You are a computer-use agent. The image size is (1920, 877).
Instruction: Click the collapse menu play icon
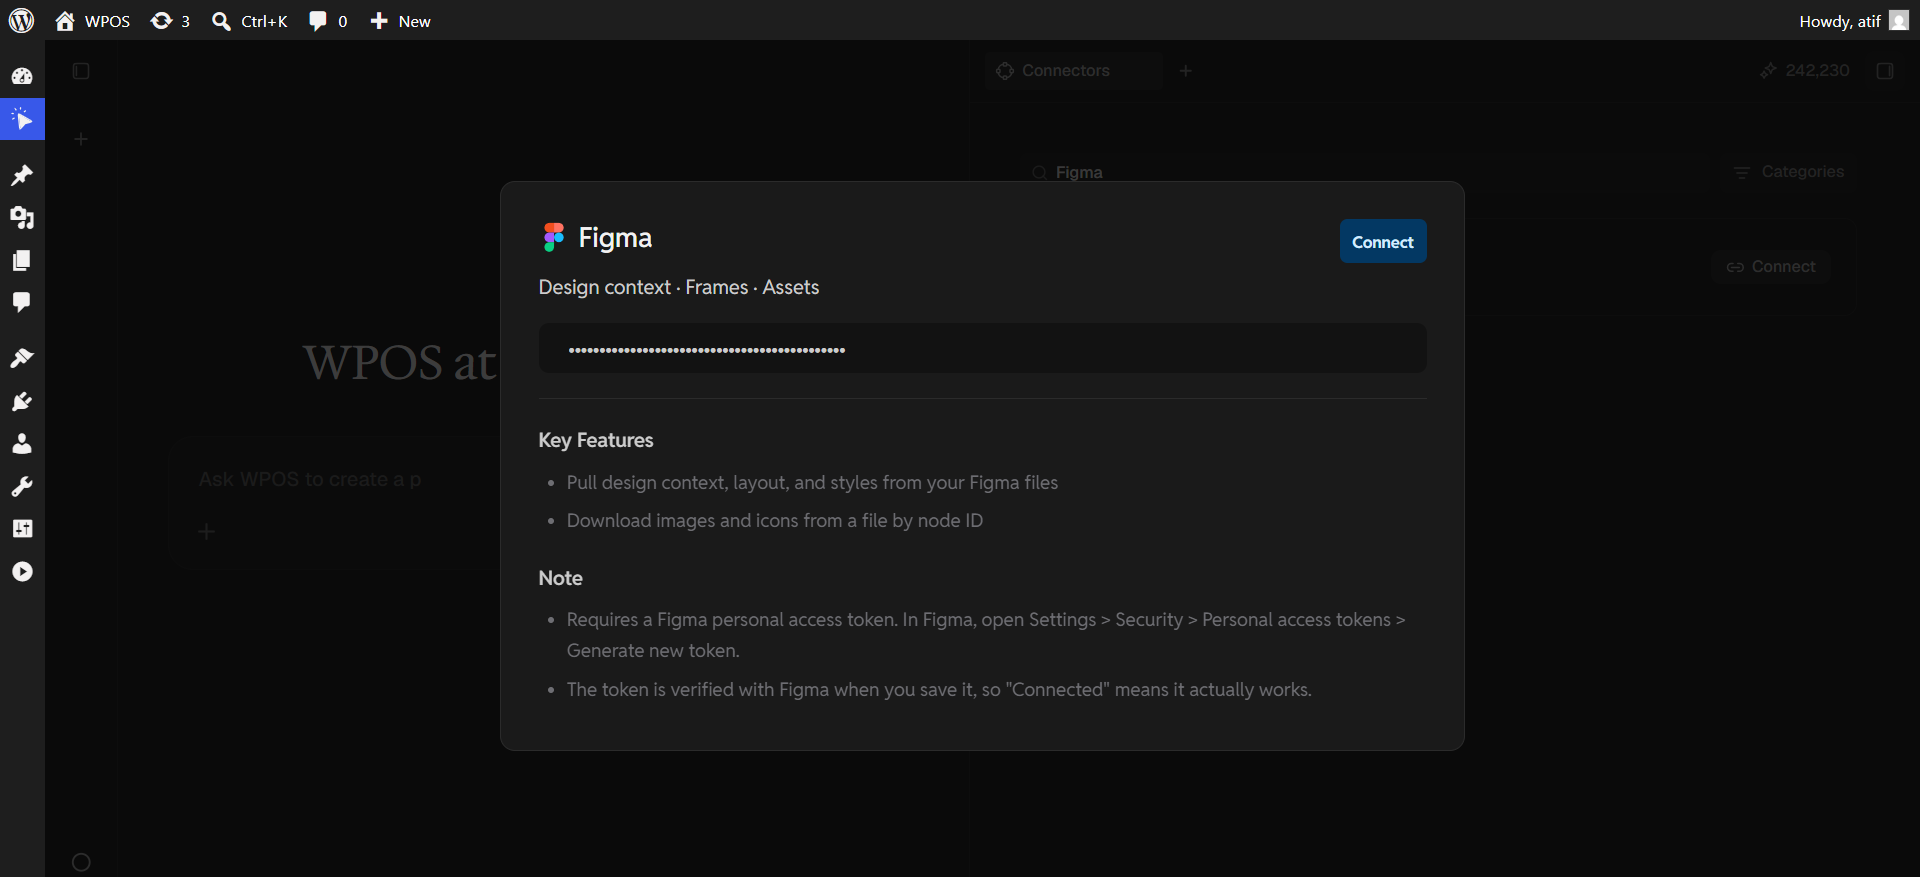[22, 571]
